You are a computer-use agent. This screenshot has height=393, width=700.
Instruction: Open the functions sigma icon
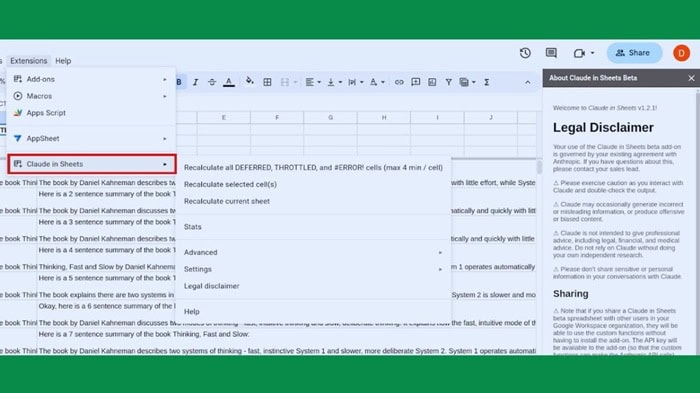(487, 82)
